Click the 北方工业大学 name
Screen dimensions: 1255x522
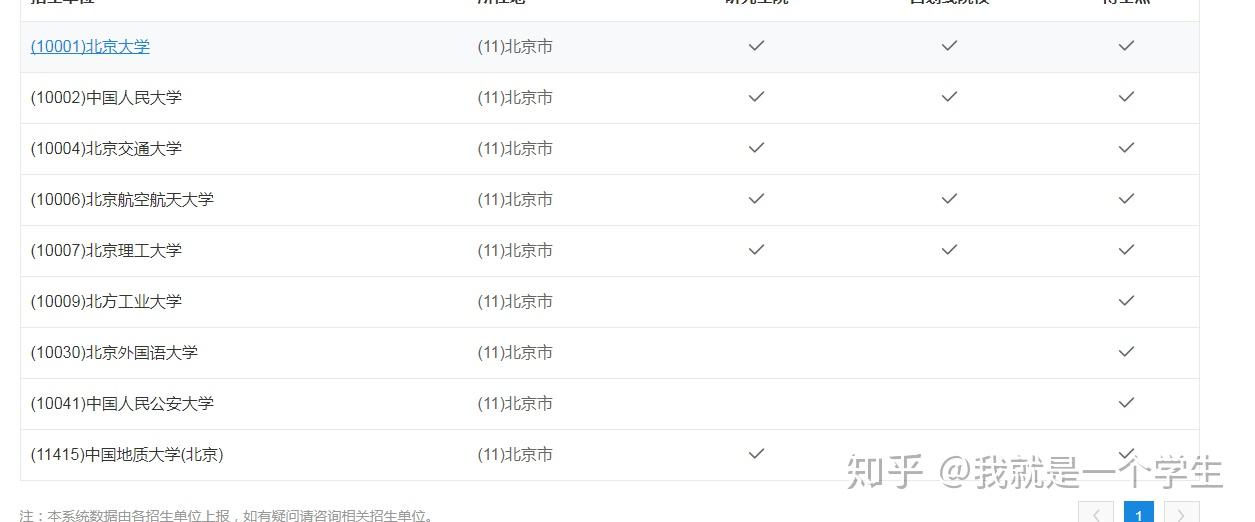pyautogui.click(x=106, y=302)
